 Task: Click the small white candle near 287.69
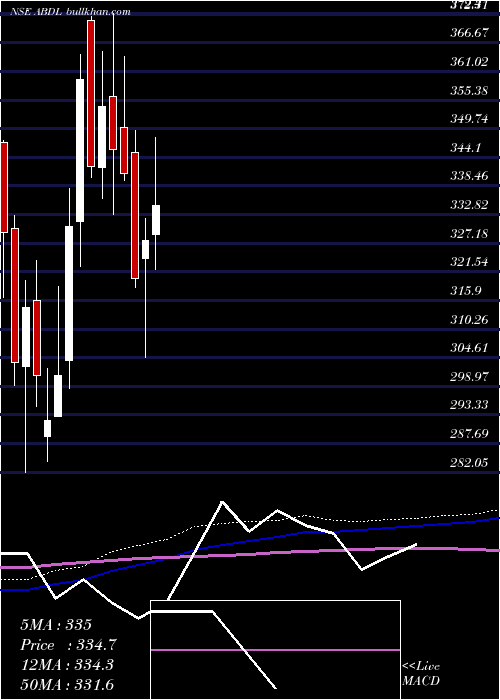(47, 428)
